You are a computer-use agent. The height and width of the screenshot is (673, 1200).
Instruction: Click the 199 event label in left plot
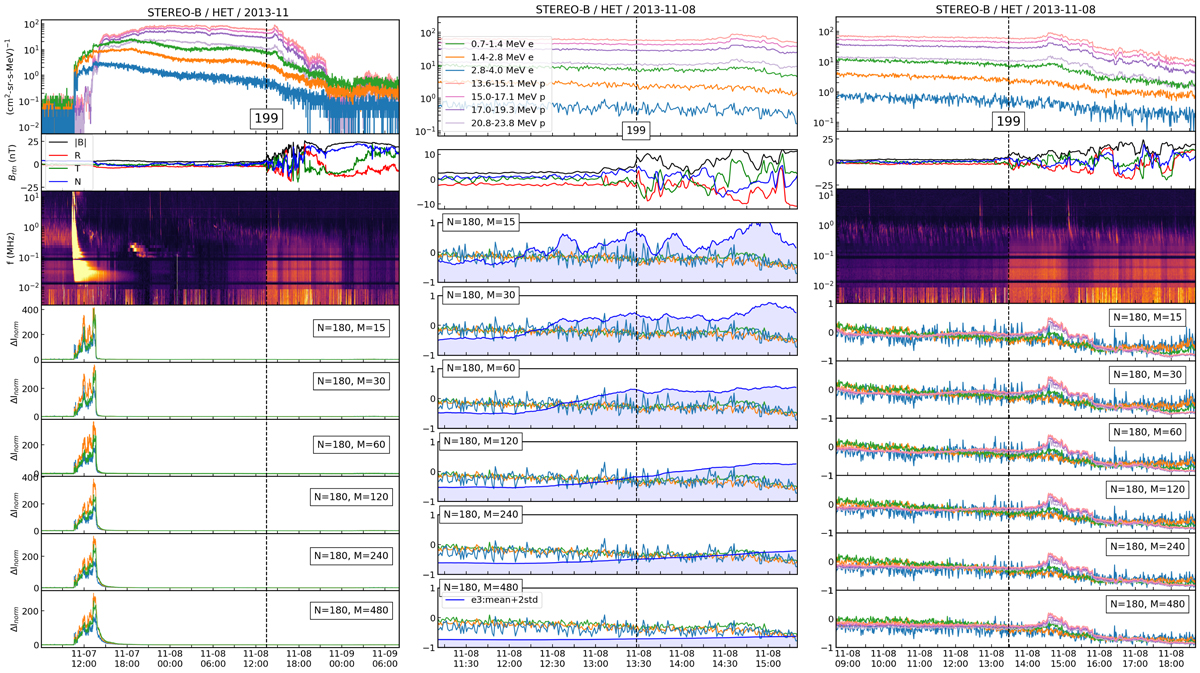266,119
